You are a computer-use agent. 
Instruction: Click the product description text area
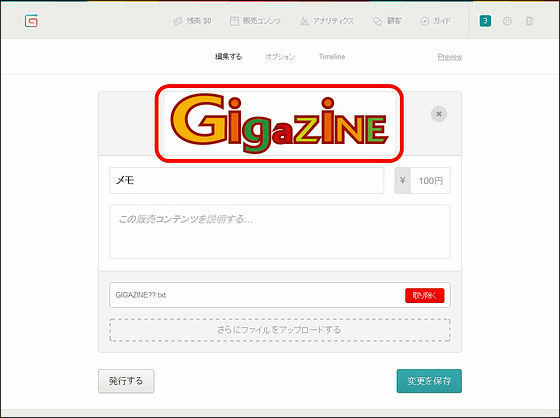[280, 232]
